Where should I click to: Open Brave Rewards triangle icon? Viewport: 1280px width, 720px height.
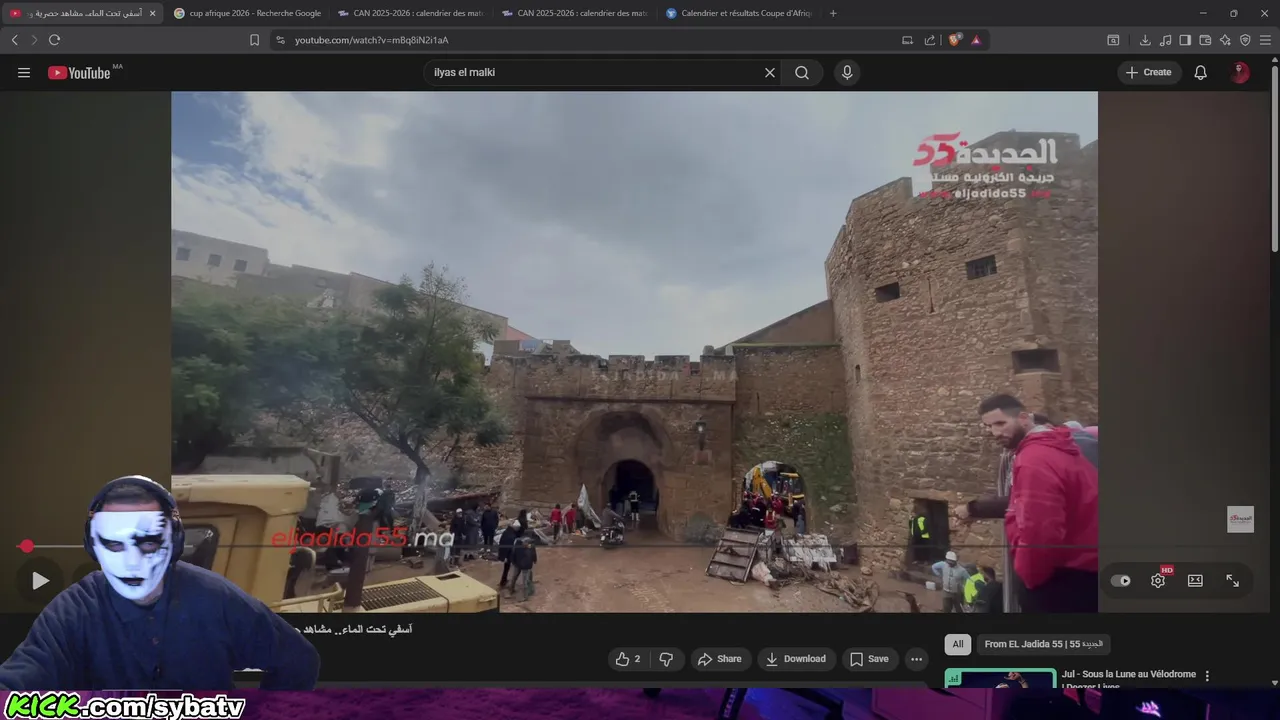click(x=976, y=40)
